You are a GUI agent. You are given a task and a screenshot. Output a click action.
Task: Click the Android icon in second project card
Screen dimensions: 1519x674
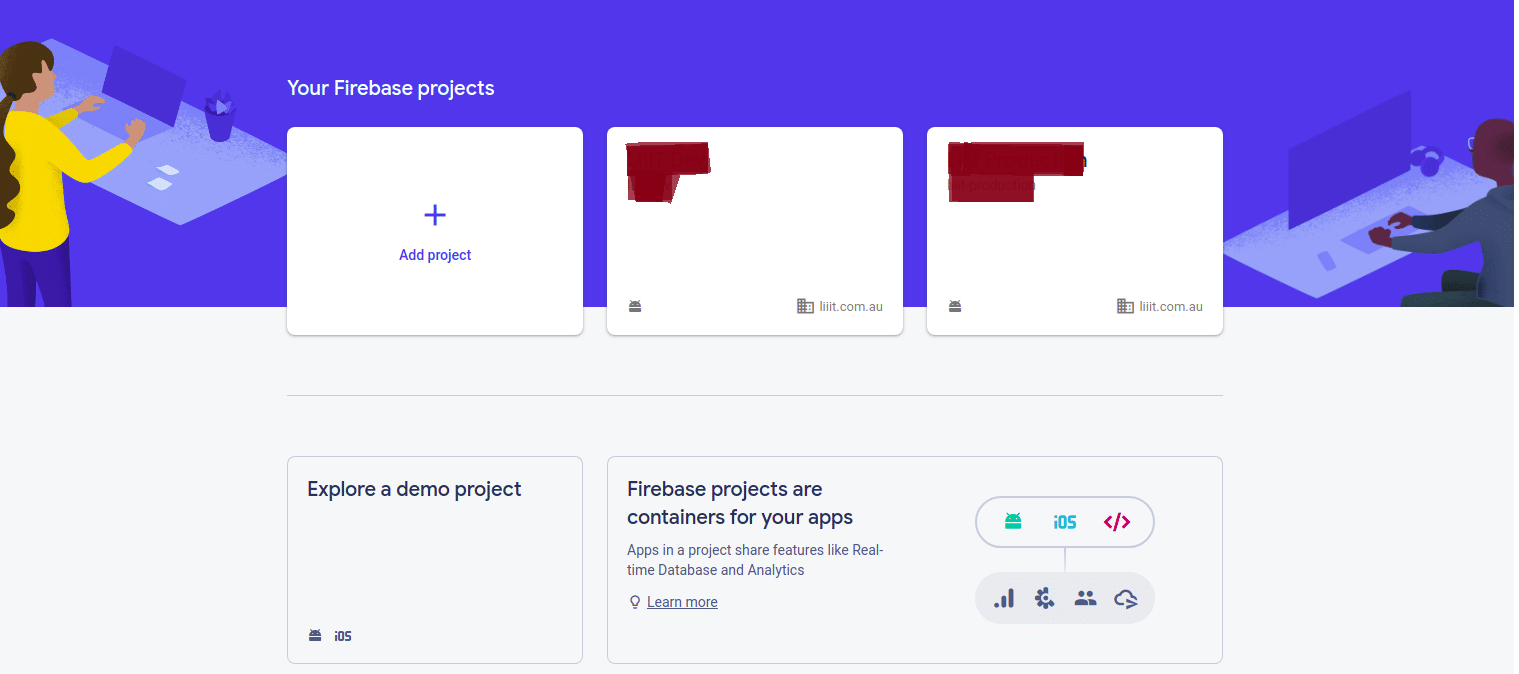pos(955,306)
